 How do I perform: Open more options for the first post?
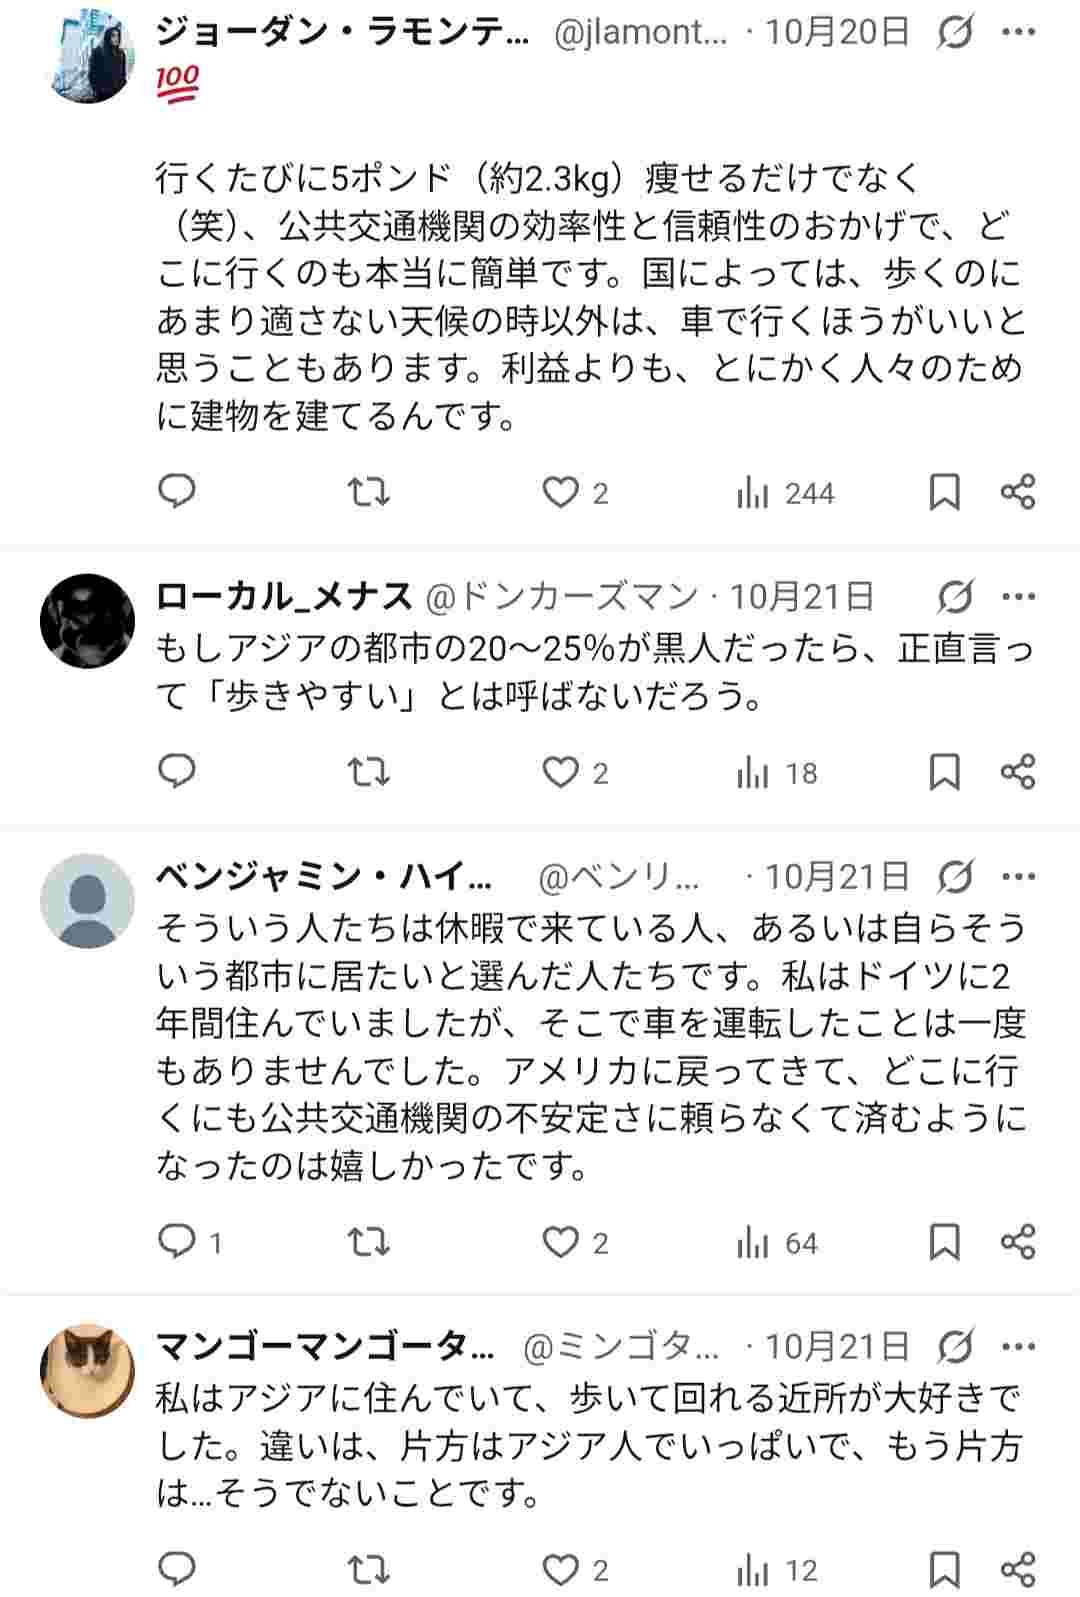(x=1020, y=30)
